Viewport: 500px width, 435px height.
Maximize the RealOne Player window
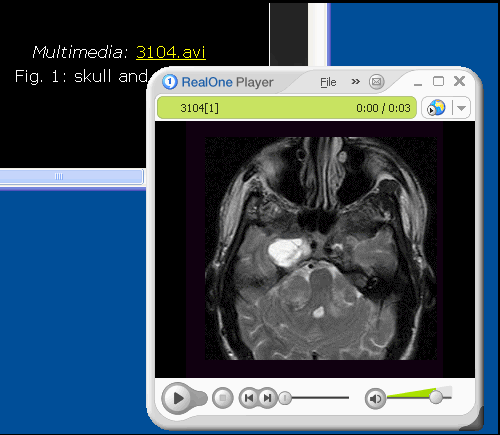438,81
